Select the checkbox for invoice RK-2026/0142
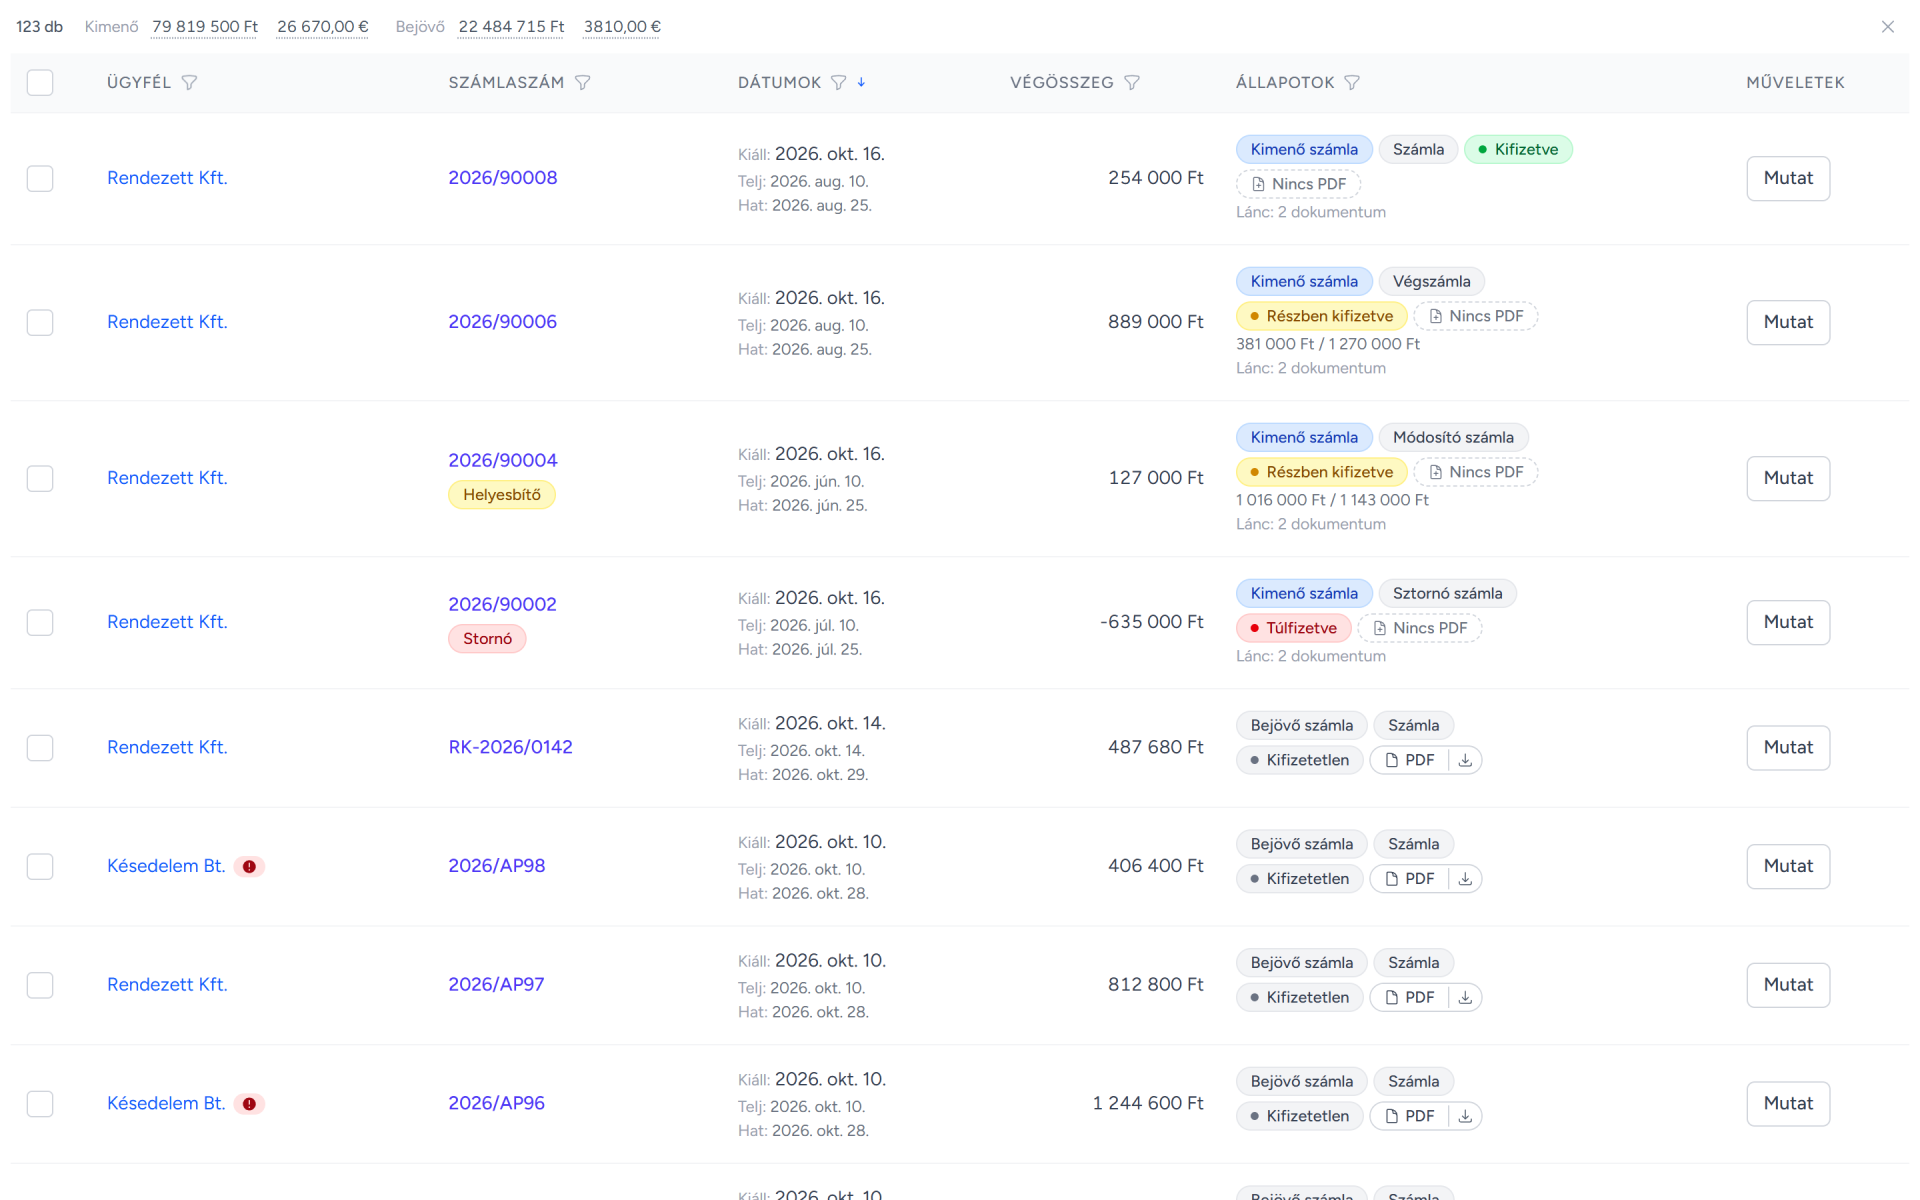 point(40,748)
